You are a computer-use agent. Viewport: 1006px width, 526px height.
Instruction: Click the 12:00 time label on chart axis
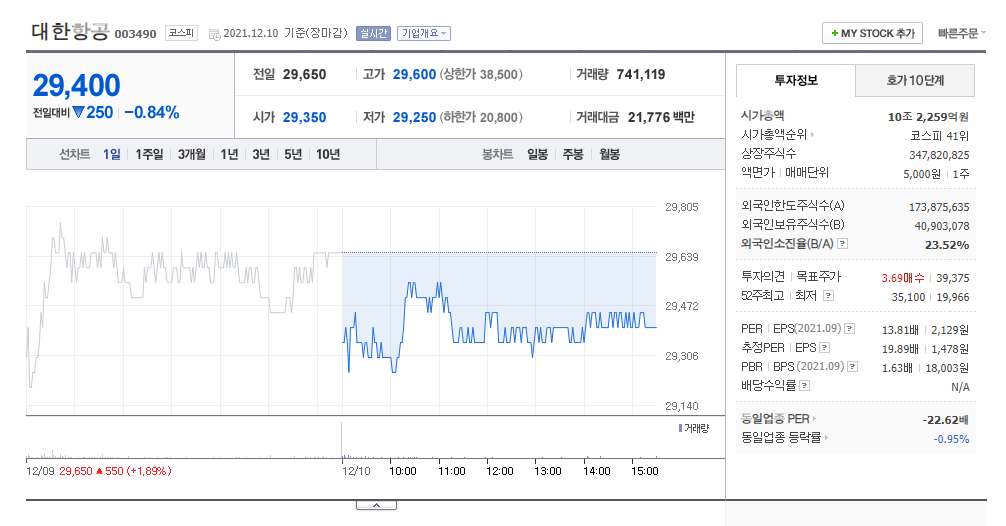pos(500,471)
